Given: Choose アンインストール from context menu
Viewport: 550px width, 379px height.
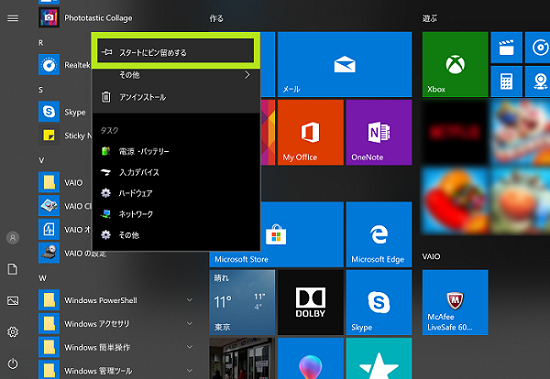Looking at the screenshot, I should [176, 97].
